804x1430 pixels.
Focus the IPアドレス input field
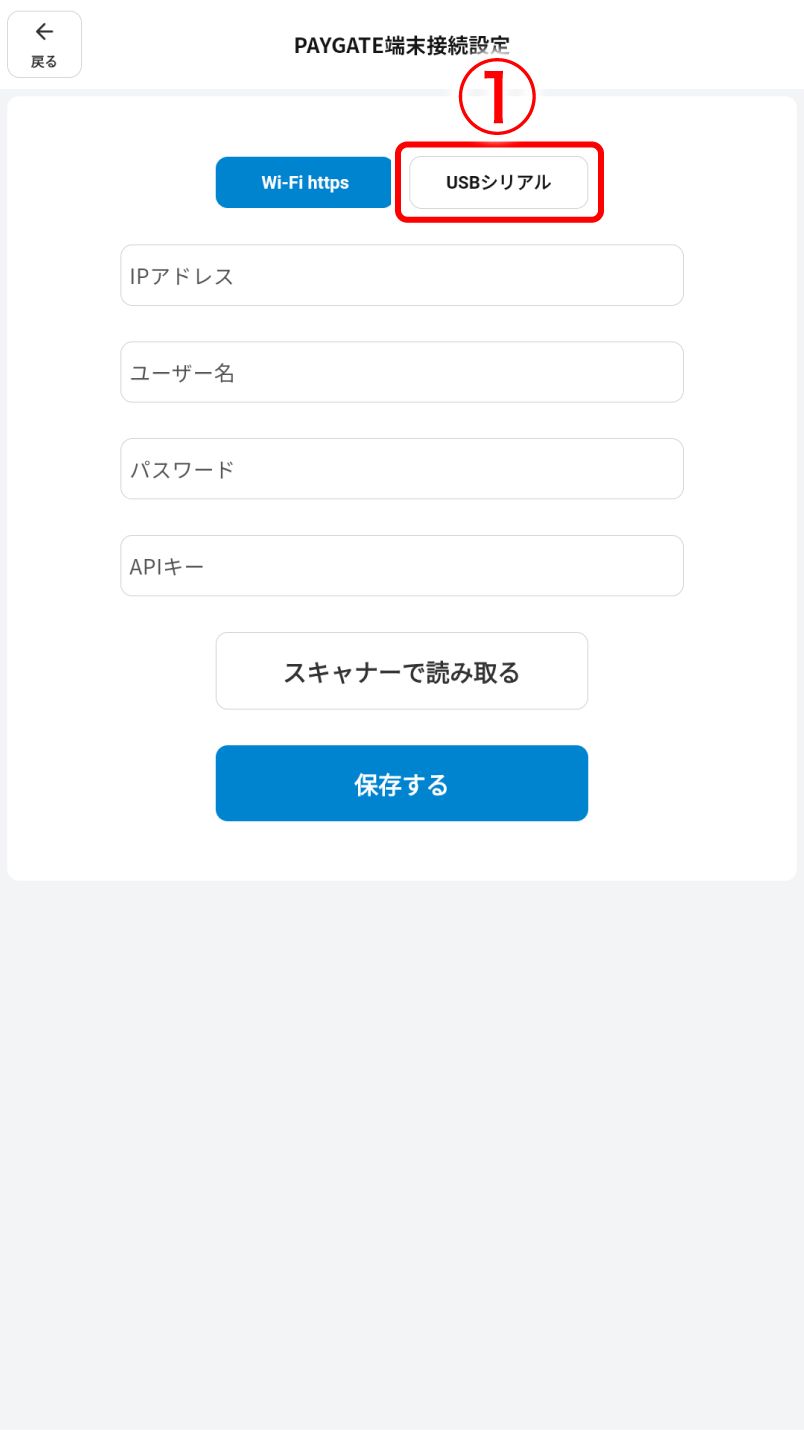tap(402, 275)
